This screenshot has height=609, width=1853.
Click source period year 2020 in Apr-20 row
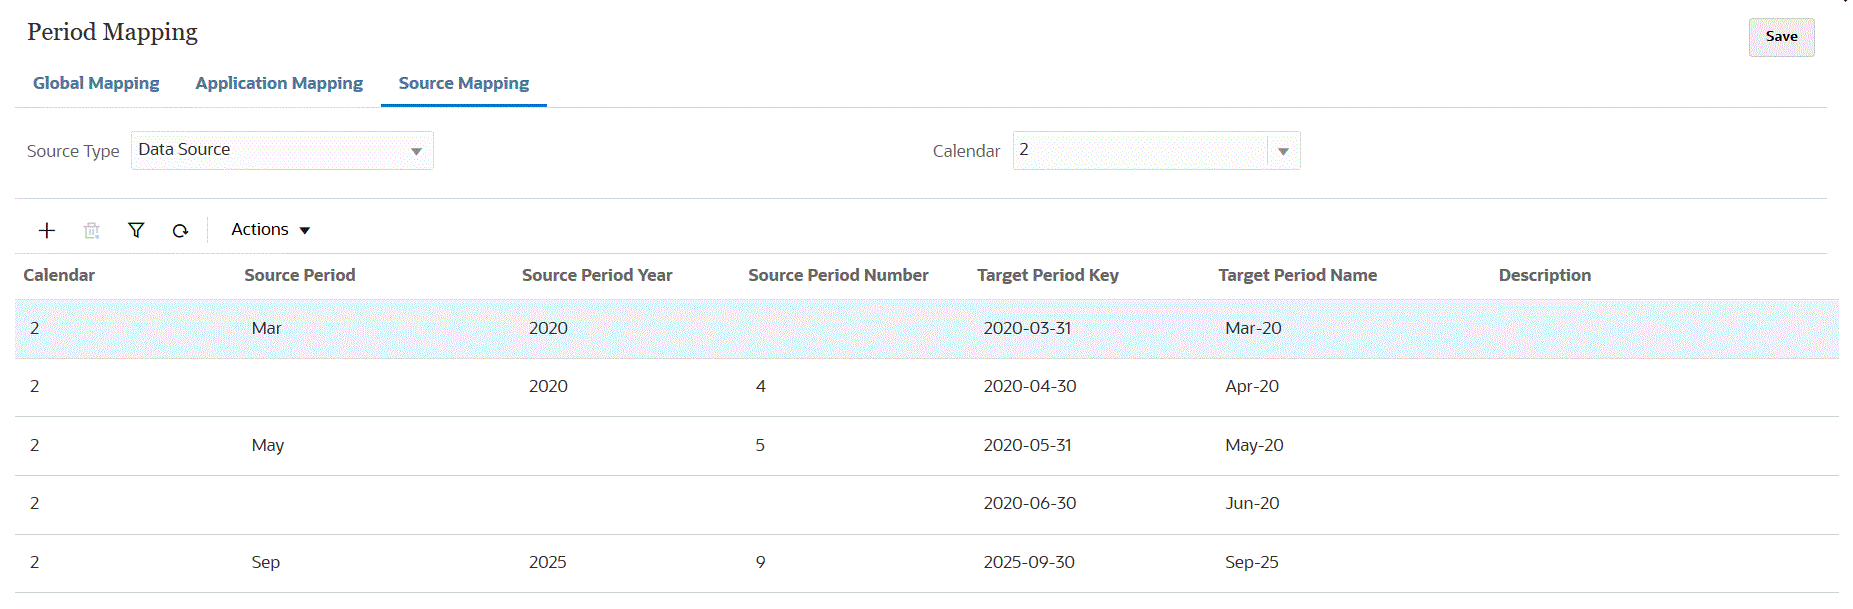point(548,386)
